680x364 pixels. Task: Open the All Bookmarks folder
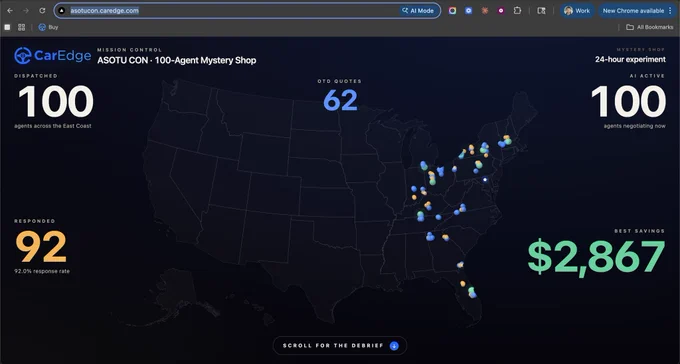click(650, 27)
